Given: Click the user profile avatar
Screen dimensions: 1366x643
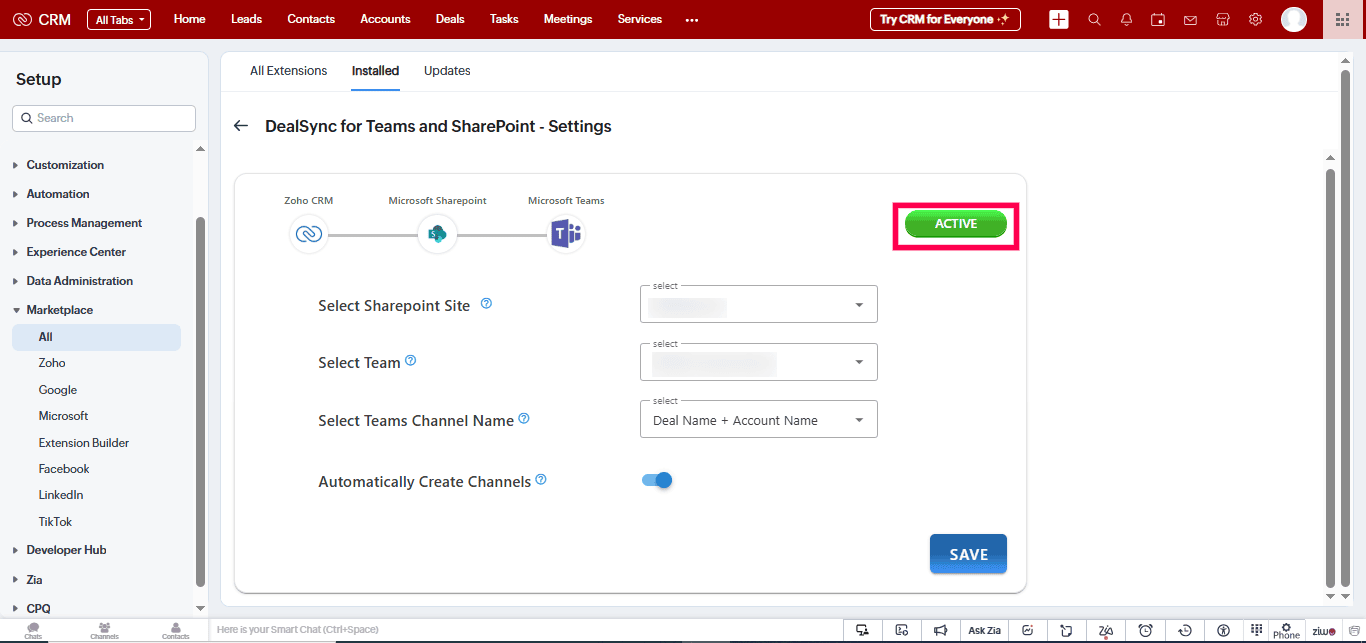Looking at the screenshot, I should [x=1294, y=19].
